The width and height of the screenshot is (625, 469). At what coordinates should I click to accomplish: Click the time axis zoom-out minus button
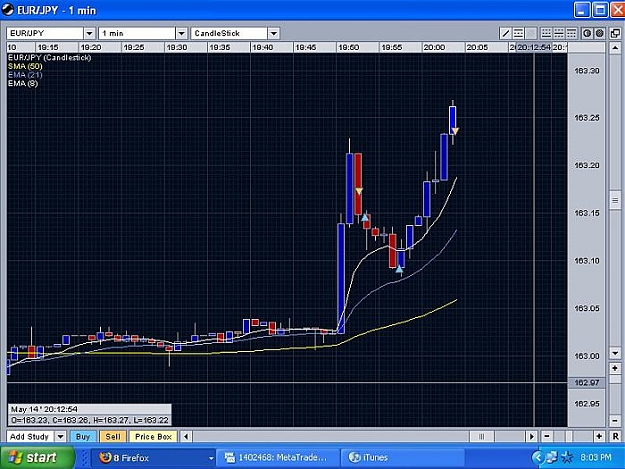(547, 436)
